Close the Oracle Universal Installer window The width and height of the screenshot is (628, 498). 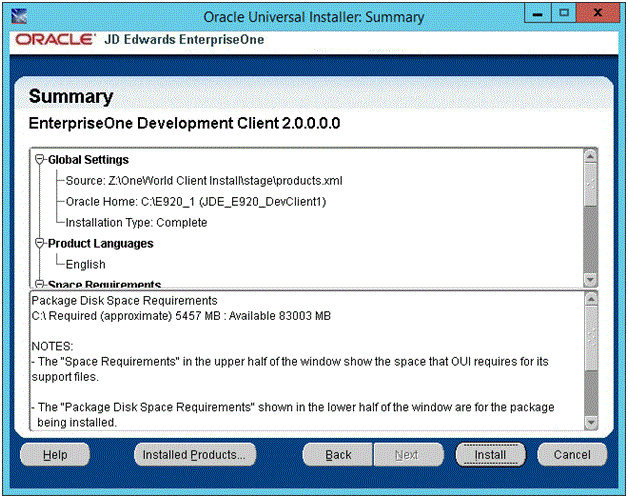coord(598,13)
